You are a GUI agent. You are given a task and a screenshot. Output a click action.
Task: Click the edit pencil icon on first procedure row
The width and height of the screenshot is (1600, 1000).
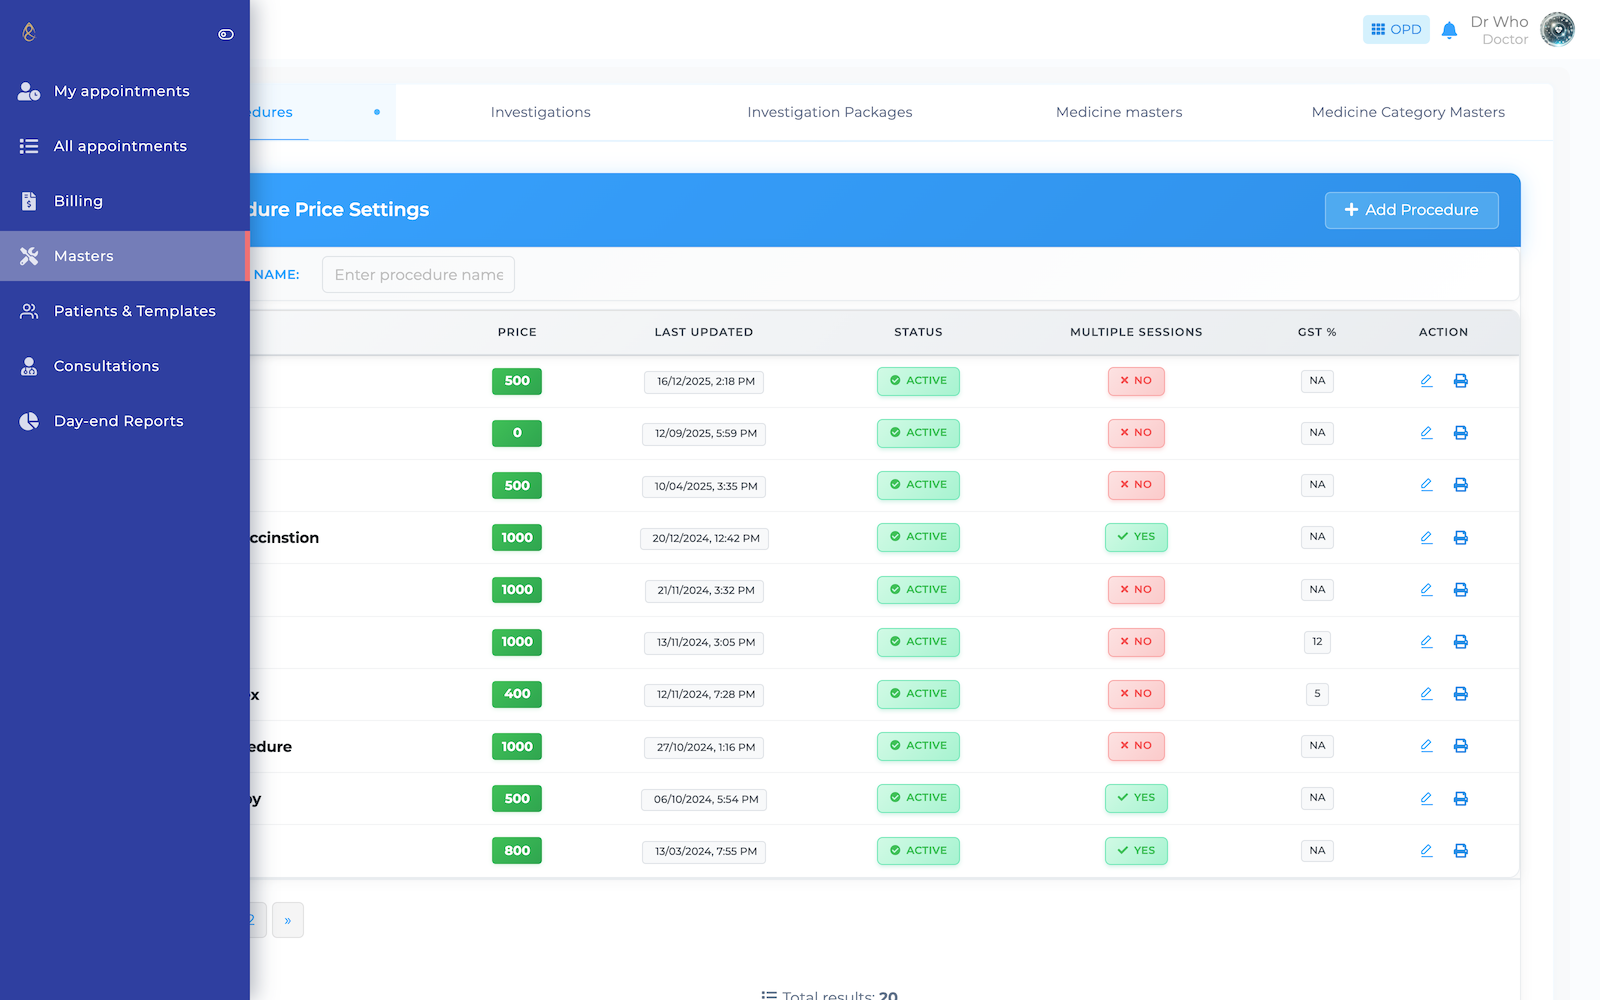tap(1426, 380)
